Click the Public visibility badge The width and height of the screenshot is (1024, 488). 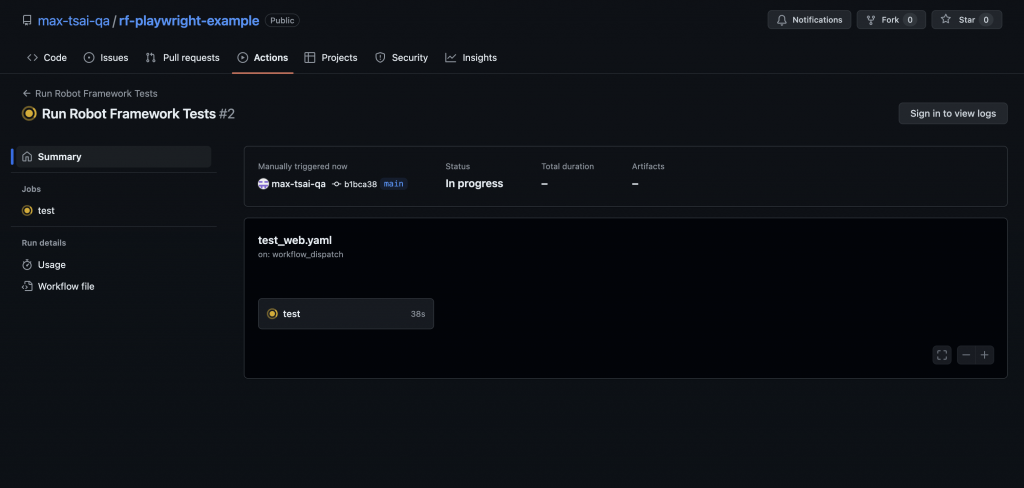[x=282, y=20]
